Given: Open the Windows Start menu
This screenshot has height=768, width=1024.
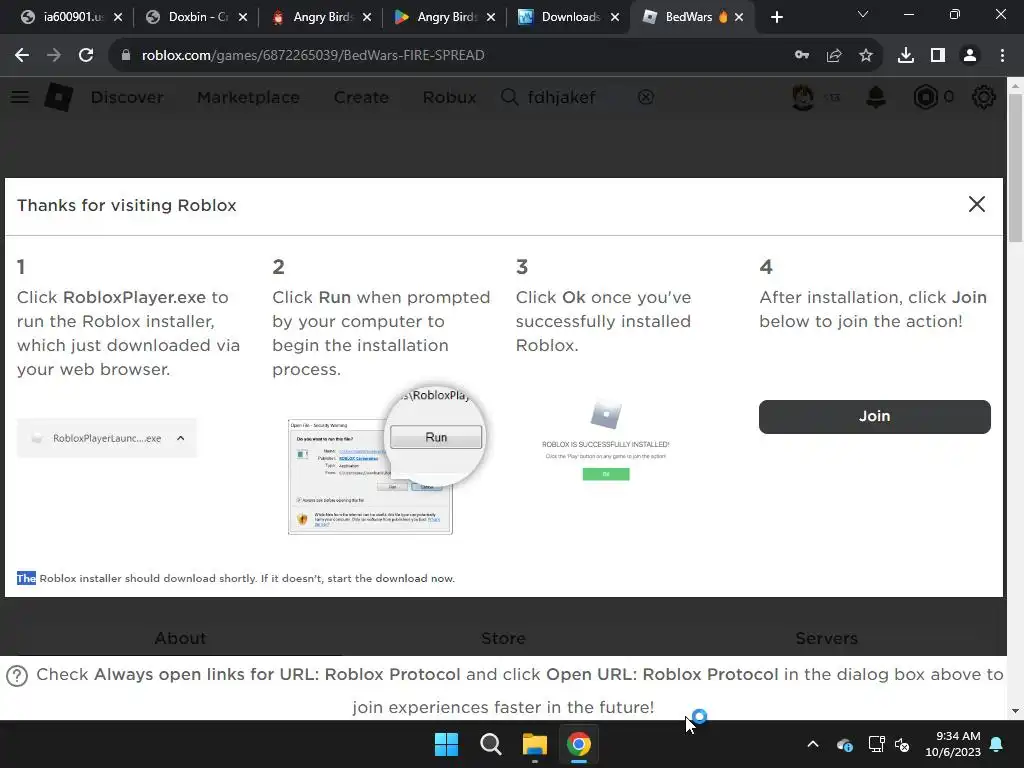Looking at the screenshot, I should pyautogui.click(x=447, y=744).
